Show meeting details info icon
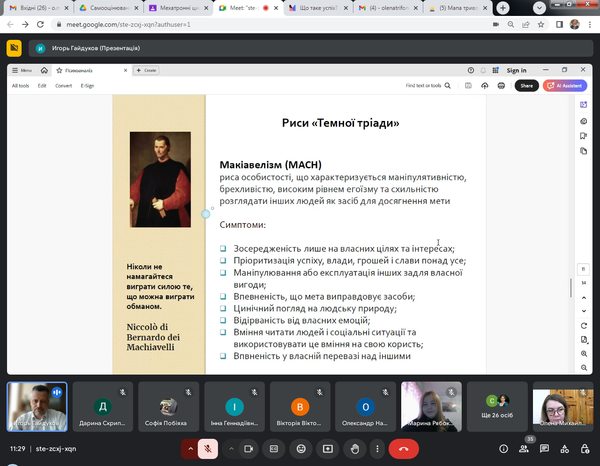This screenshot has width=600, height=466. (504, 450)
